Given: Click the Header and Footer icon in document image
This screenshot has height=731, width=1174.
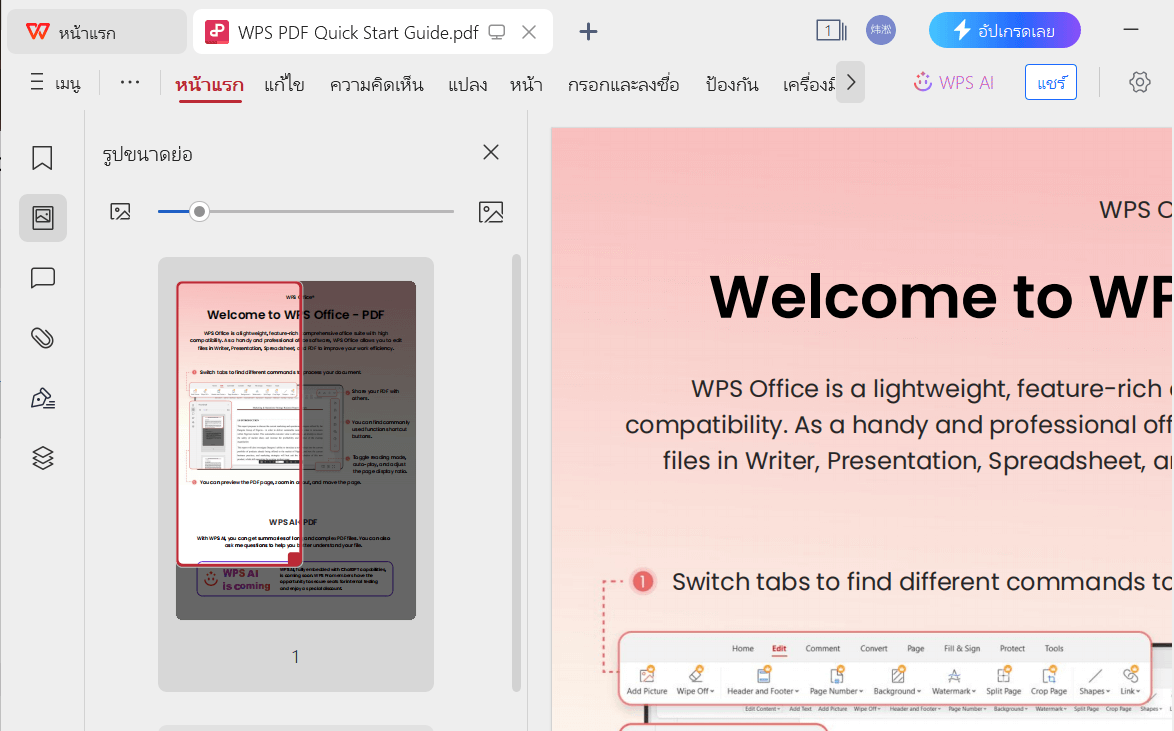Looking at the screenshot, I should coord(763,680).
